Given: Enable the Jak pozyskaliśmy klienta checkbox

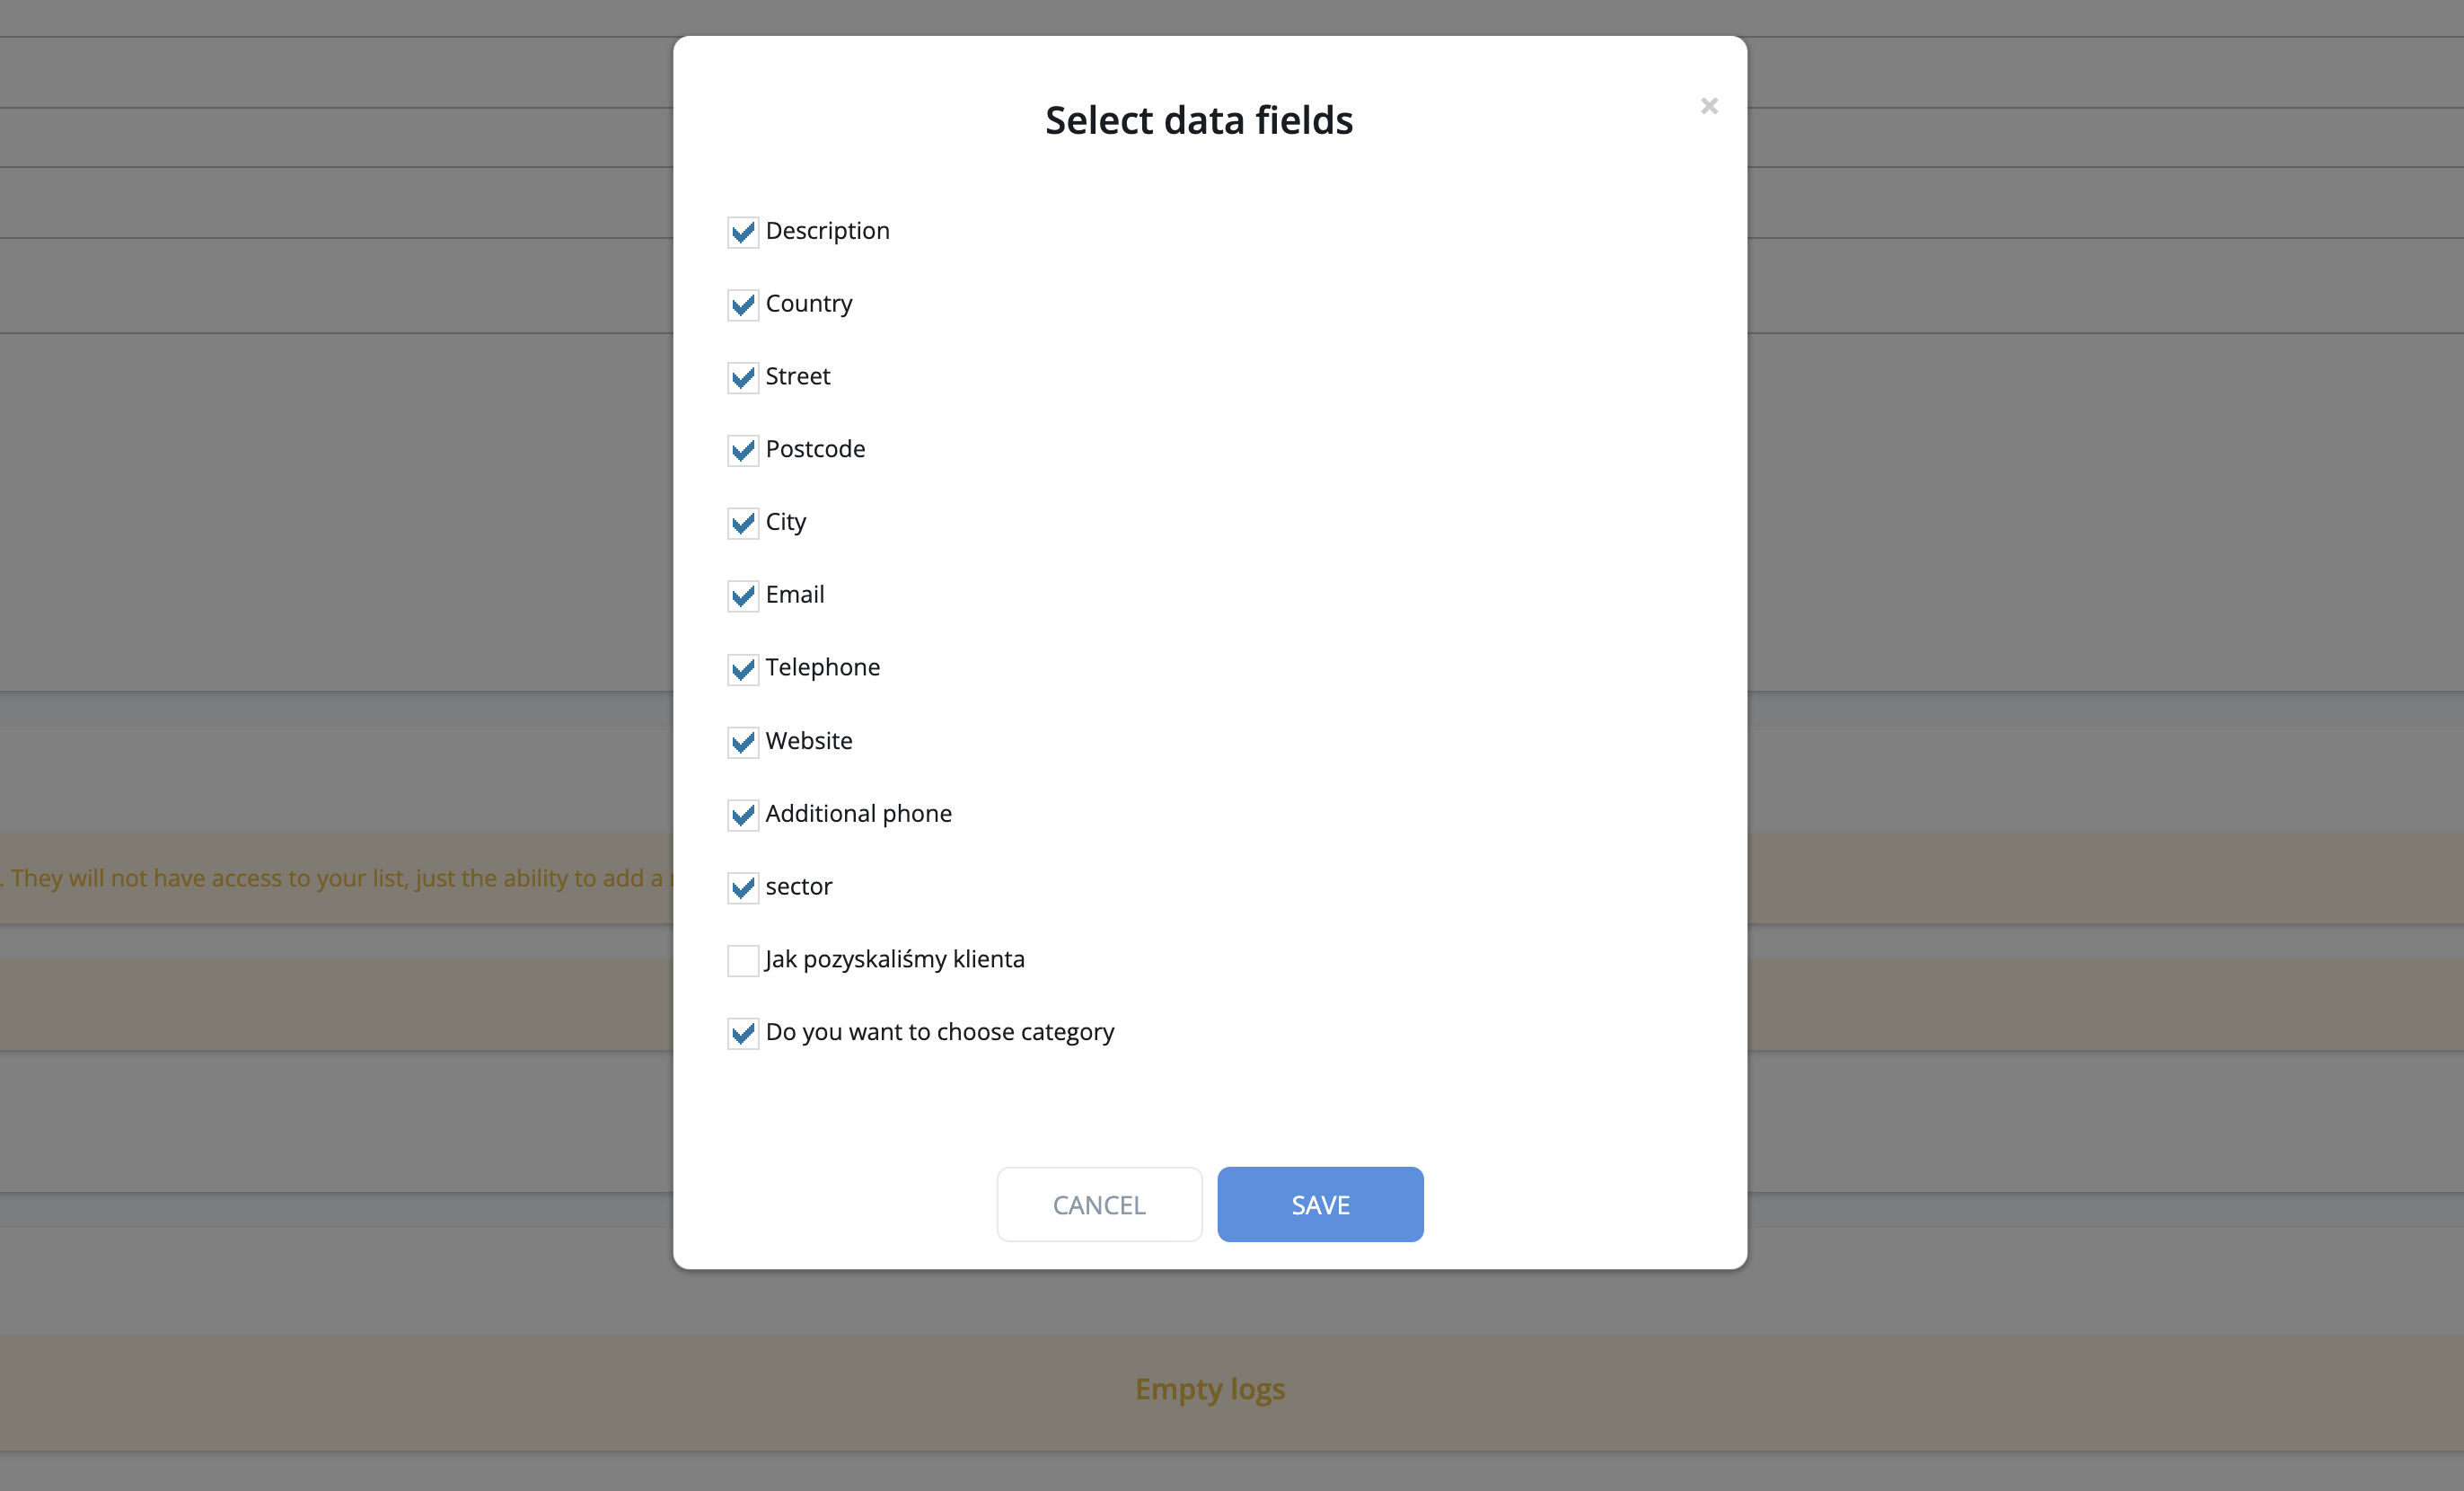Looking at the screenshot, I should [743, 960].
